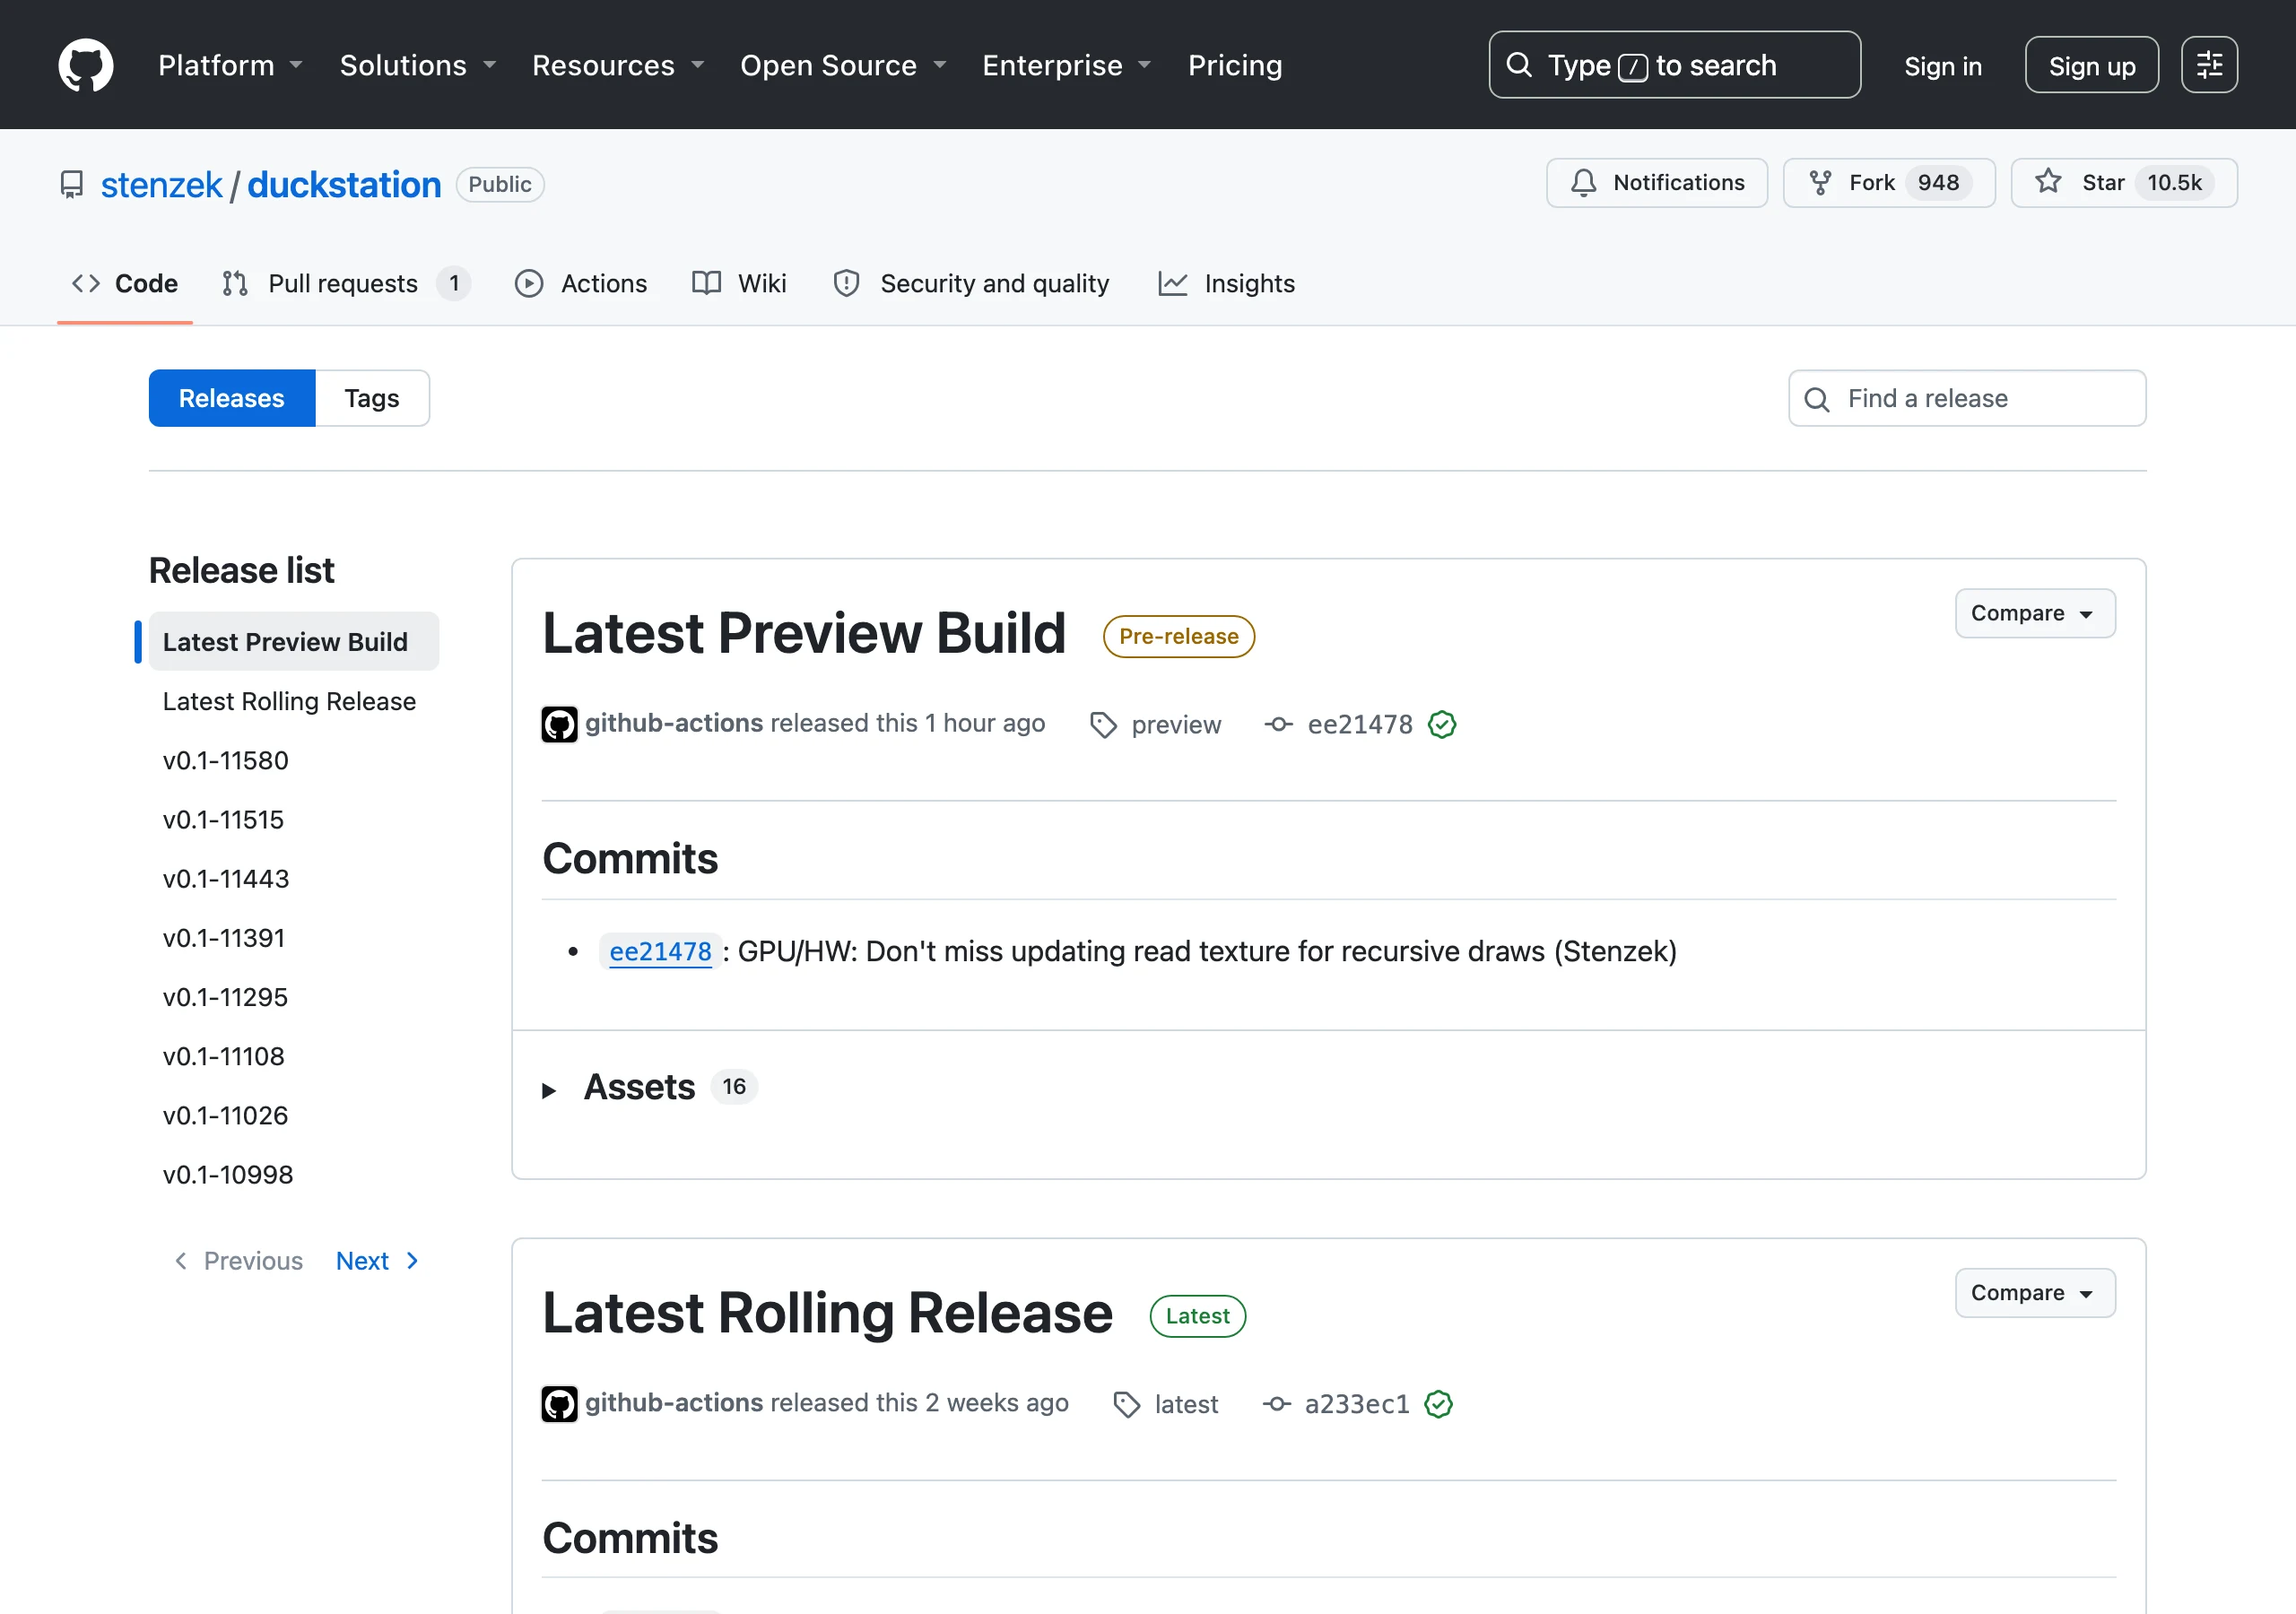The height and width of the screenshot is (1614, 2296).
Task: Star the duckstation repository
Action: tap(2124, 183)
